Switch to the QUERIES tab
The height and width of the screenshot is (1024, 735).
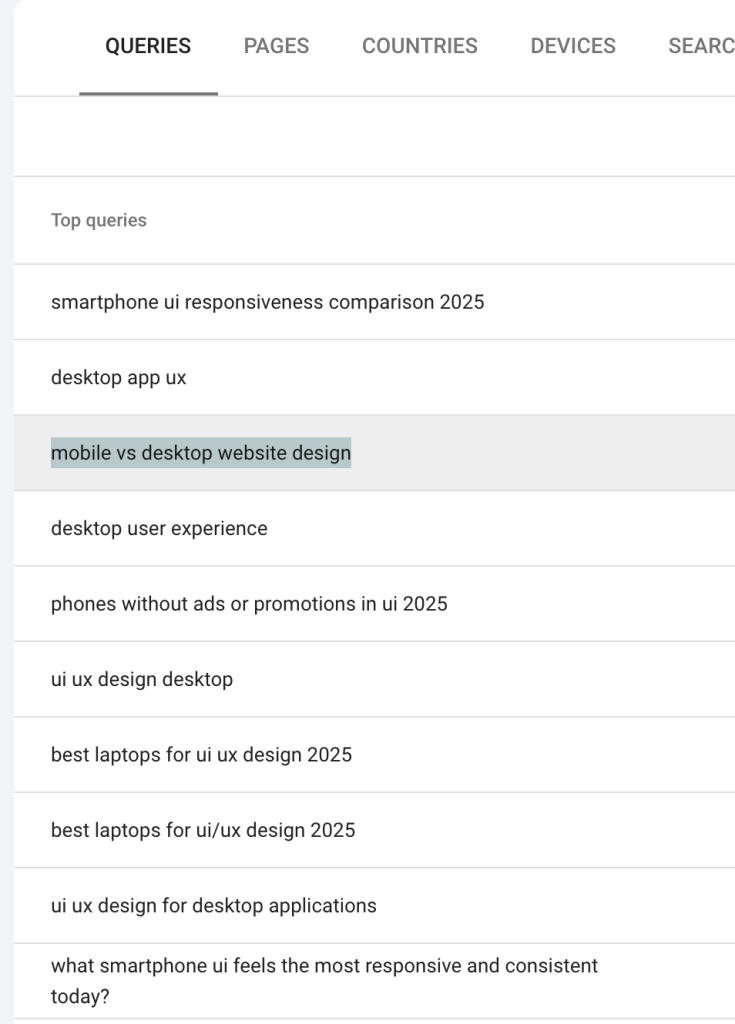tap(148, 46)
